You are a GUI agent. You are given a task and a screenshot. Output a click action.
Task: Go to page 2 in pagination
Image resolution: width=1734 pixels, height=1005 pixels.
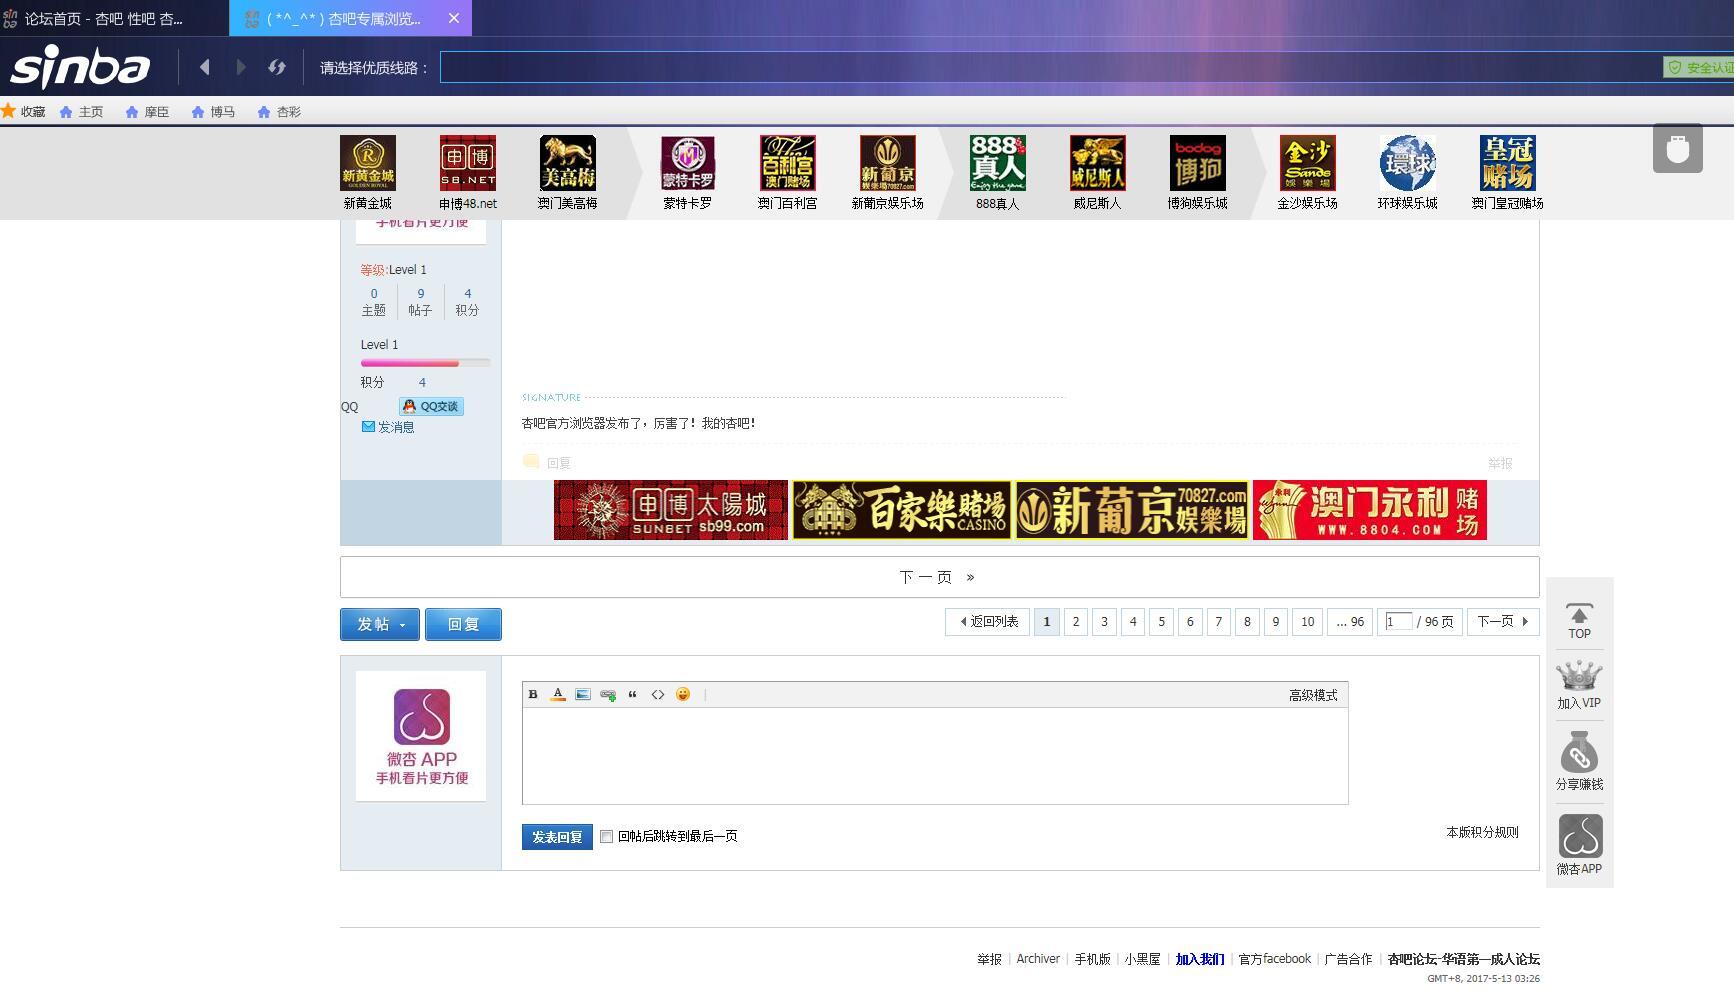click(1076, 622)
